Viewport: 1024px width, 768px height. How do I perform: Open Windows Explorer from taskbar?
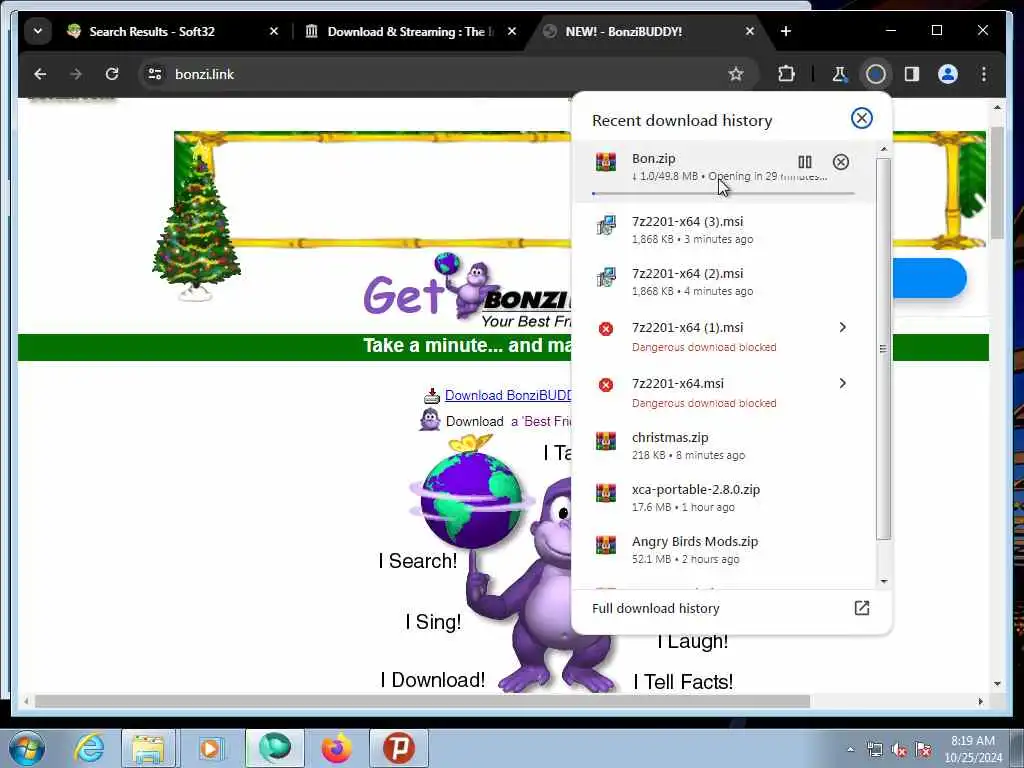(148, 748)
